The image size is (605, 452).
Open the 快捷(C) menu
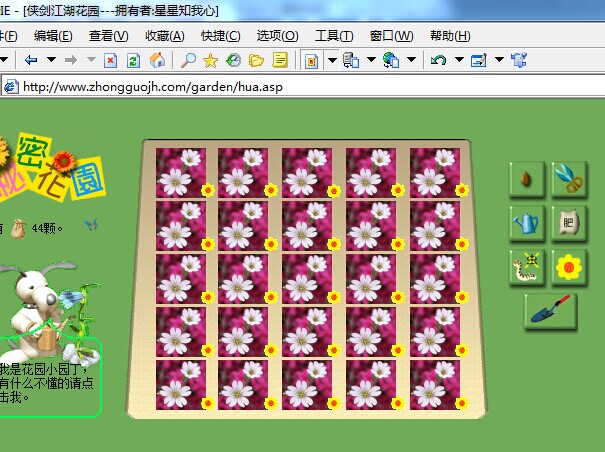pos(221,36)
